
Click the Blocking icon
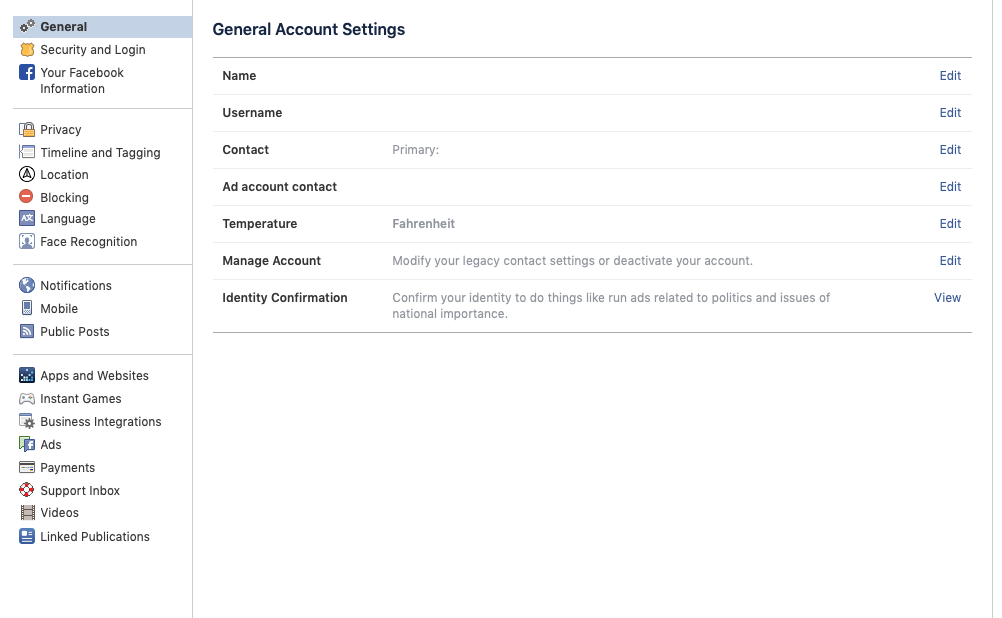coord(27,197)
